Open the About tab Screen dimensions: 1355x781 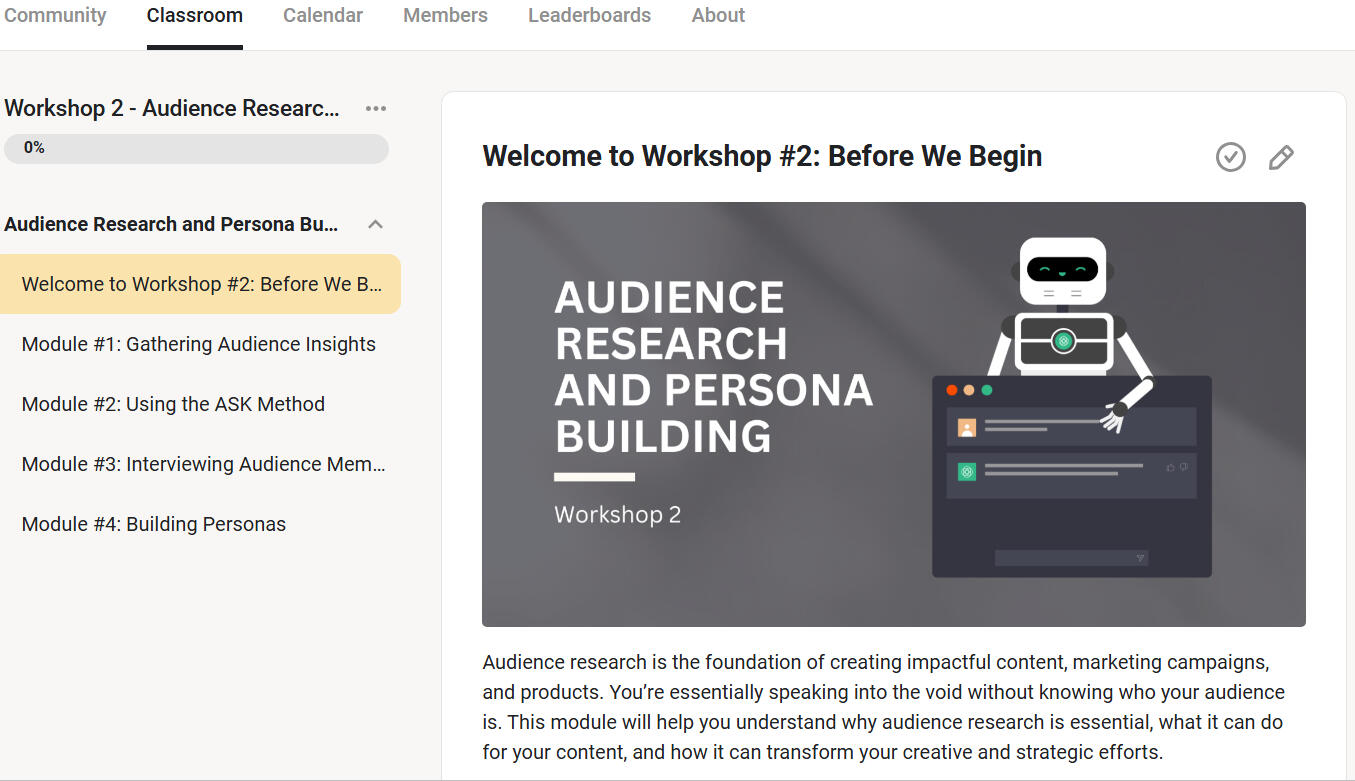tap(718, 16)
